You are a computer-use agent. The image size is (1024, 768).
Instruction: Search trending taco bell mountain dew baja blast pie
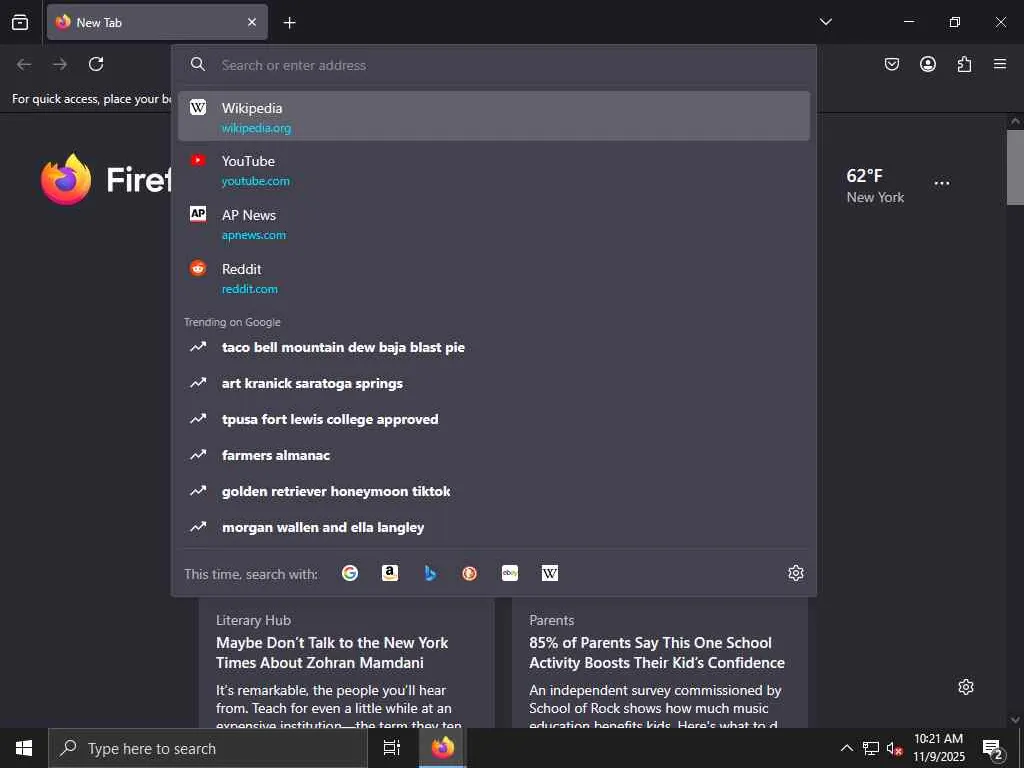494,347
